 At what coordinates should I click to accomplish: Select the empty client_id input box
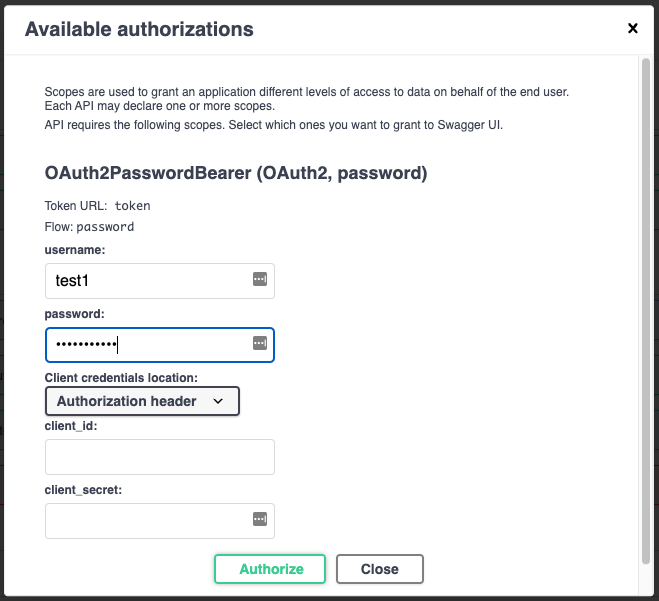[159, 457]
